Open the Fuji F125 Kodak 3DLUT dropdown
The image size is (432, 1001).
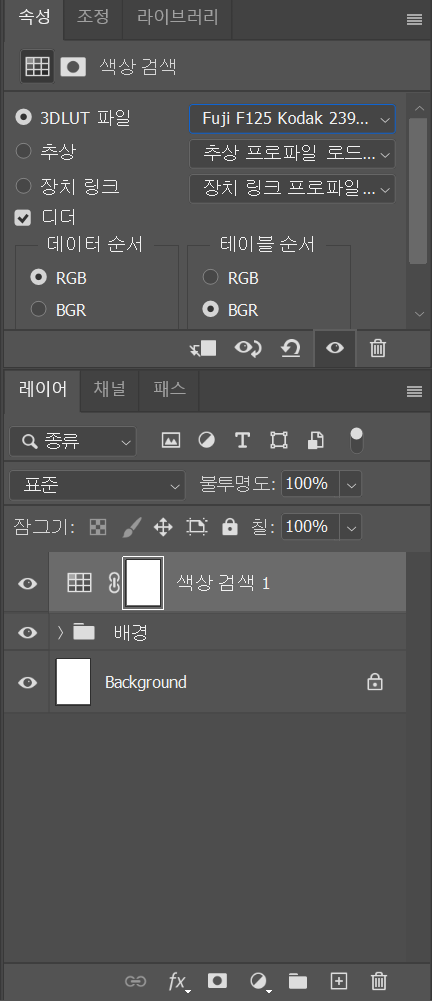(292, 119)
